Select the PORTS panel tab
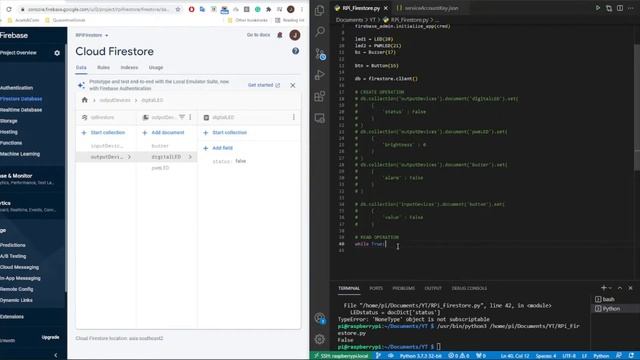640x360 pixels. [x=376, y=288]
